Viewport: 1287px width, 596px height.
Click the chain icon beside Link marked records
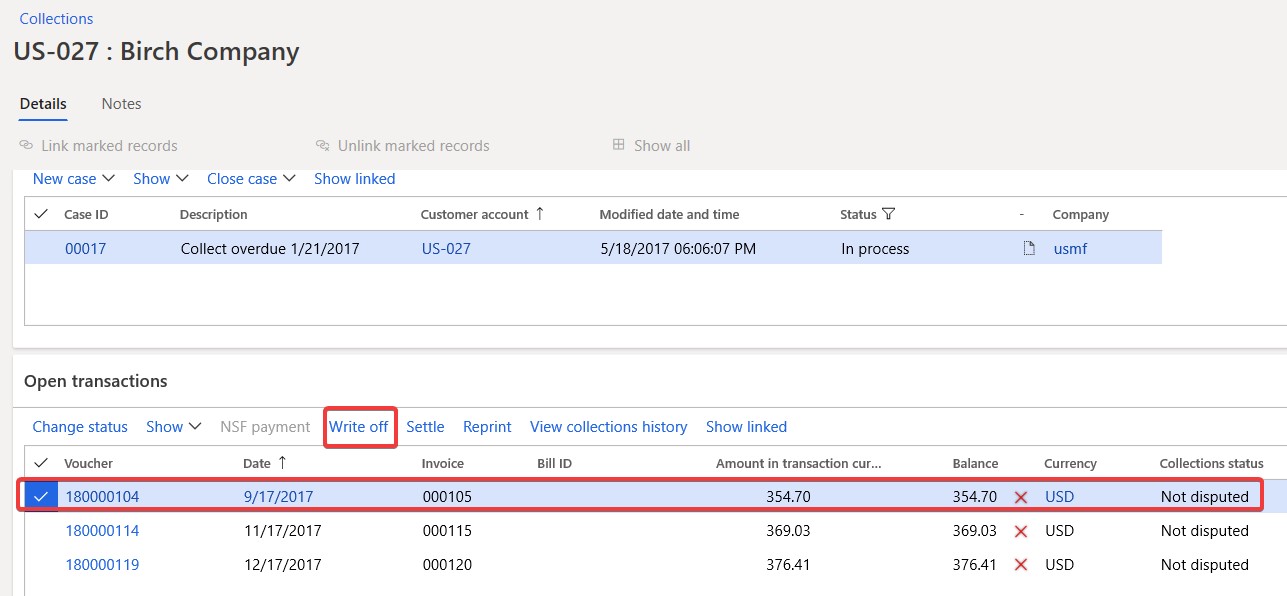(25, 145)
